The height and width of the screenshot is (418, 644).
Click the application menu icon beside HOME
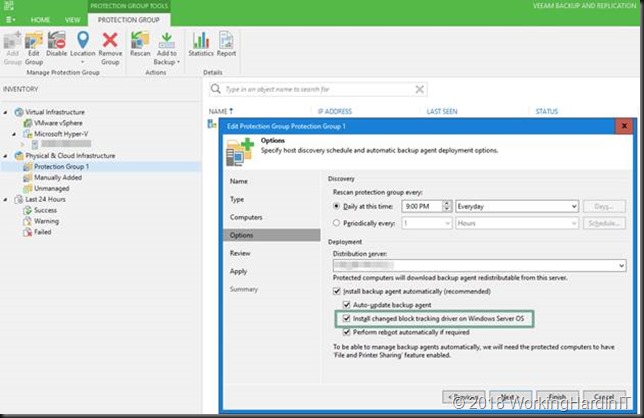(10, 20)
